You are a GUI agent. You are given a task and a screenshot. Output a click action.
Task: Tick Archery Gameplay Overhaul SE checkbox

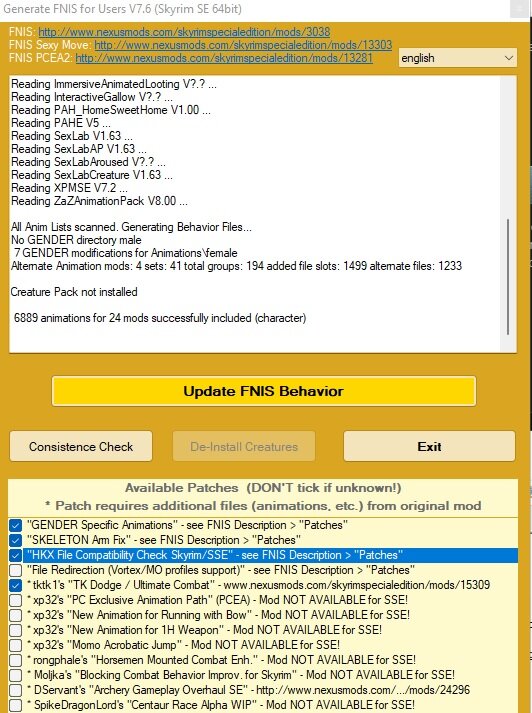click(x=15, y=690)
